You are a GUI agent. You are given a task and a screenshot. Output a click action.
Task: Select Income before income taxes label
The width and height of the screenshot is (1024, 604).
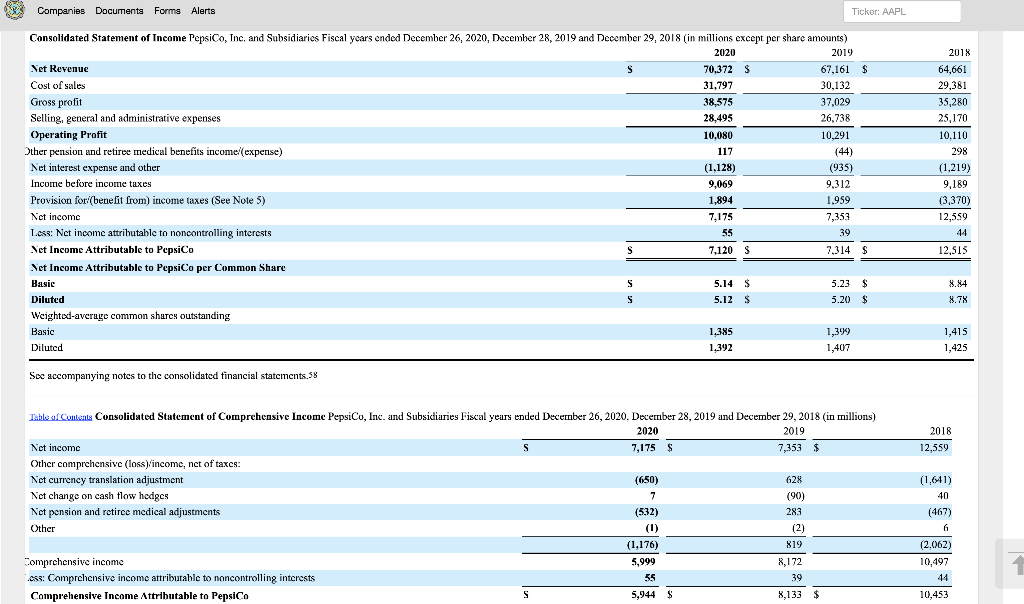[91, 184]
